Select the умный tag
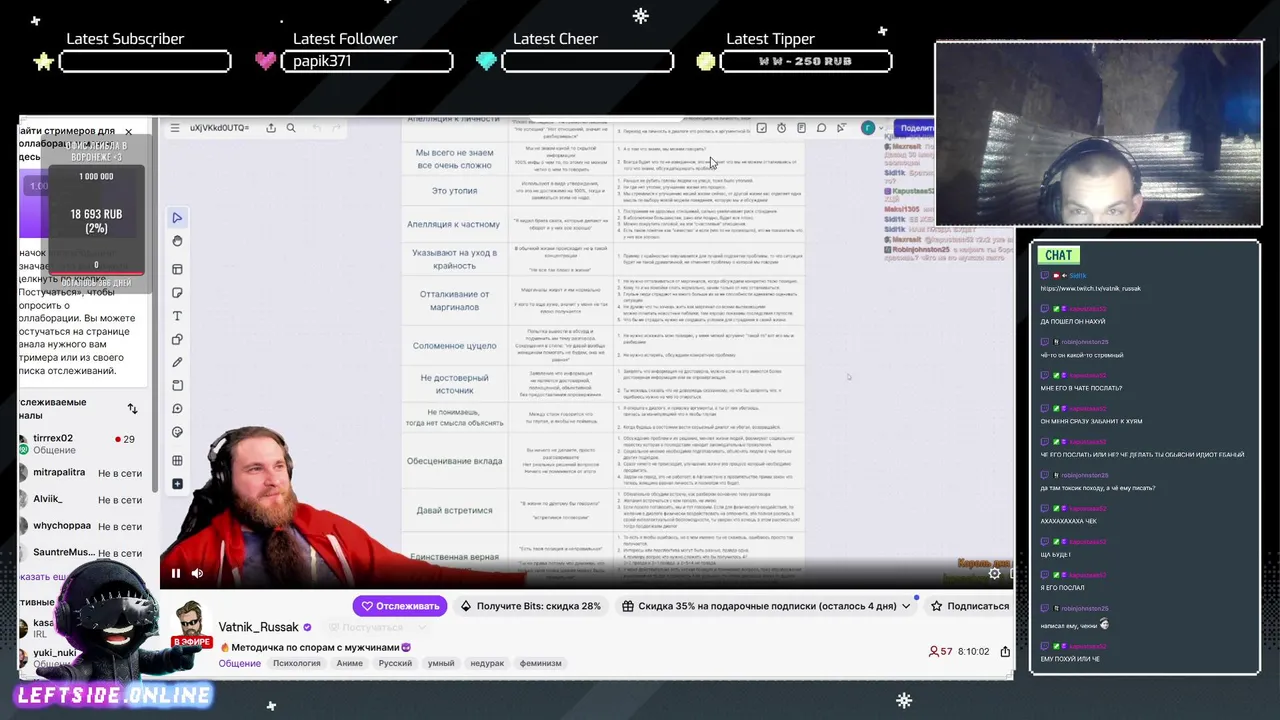This screenshot has height=720, width=1280. coord(441,663)
